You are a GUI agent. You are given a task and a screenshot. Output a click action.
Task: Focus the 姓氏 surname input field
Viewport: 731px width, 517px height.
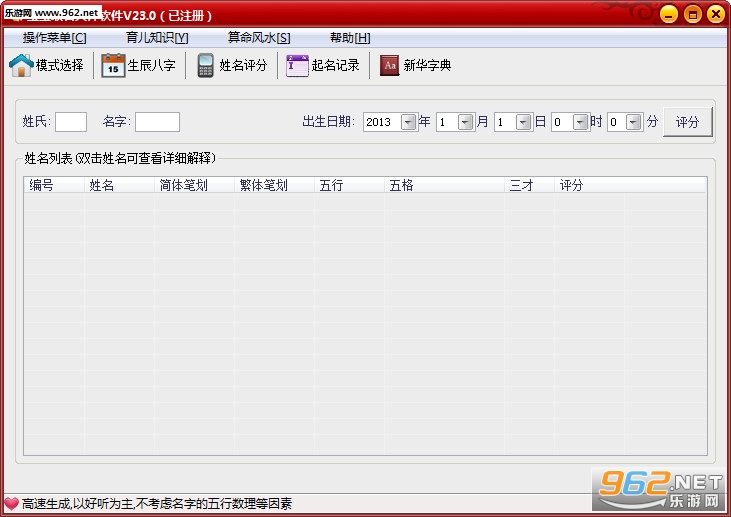(71, 122)
